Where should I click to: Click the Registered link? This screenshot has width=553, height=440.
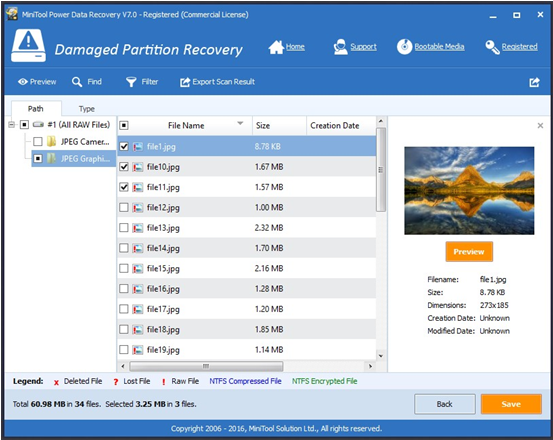519,47
